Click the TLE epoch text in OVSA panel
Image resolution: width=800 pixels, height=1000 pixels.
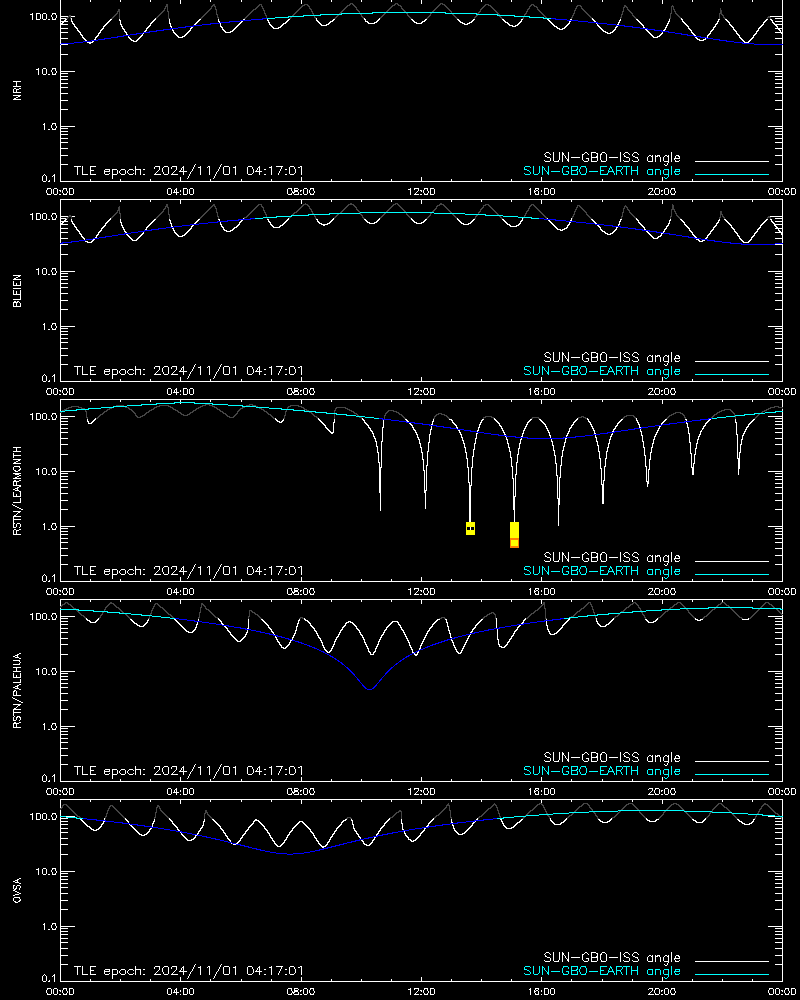pyautogui.click(x=189, y=971)
